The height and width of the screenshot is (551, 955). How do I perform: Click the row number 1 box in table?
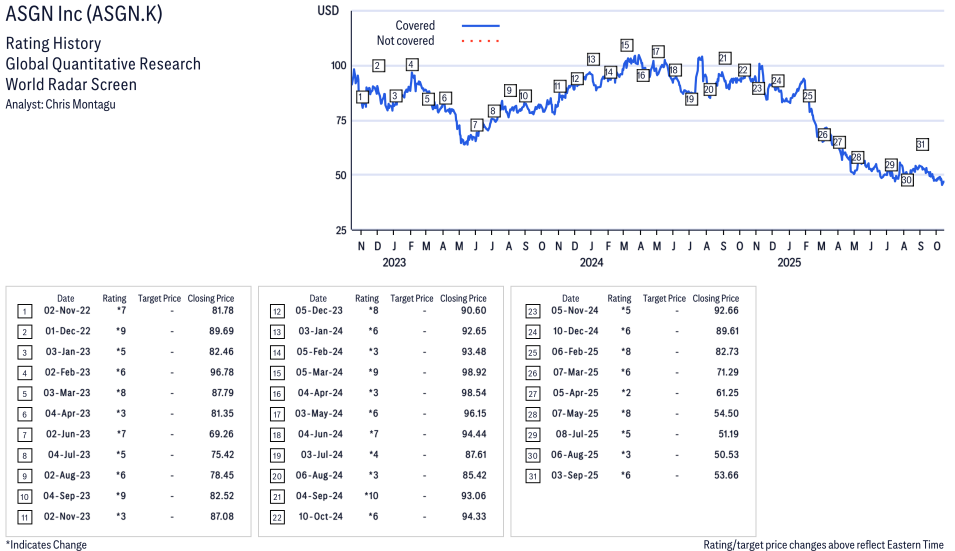[x=23, y=312]
